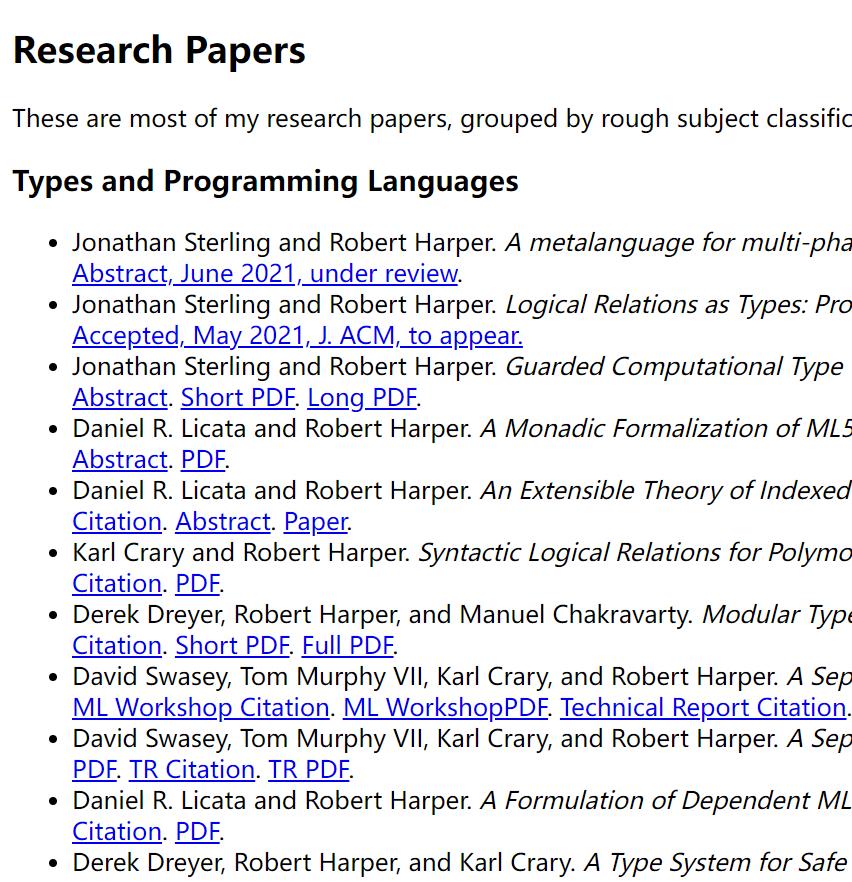Open the "Abstract, June 2021, under review" link

click(265, 274)
